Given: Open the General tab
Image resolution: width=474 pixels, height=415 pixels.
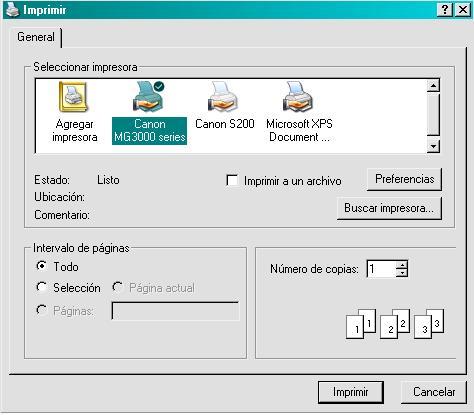Looking at the screenshot, I should [x=36, y=37].
